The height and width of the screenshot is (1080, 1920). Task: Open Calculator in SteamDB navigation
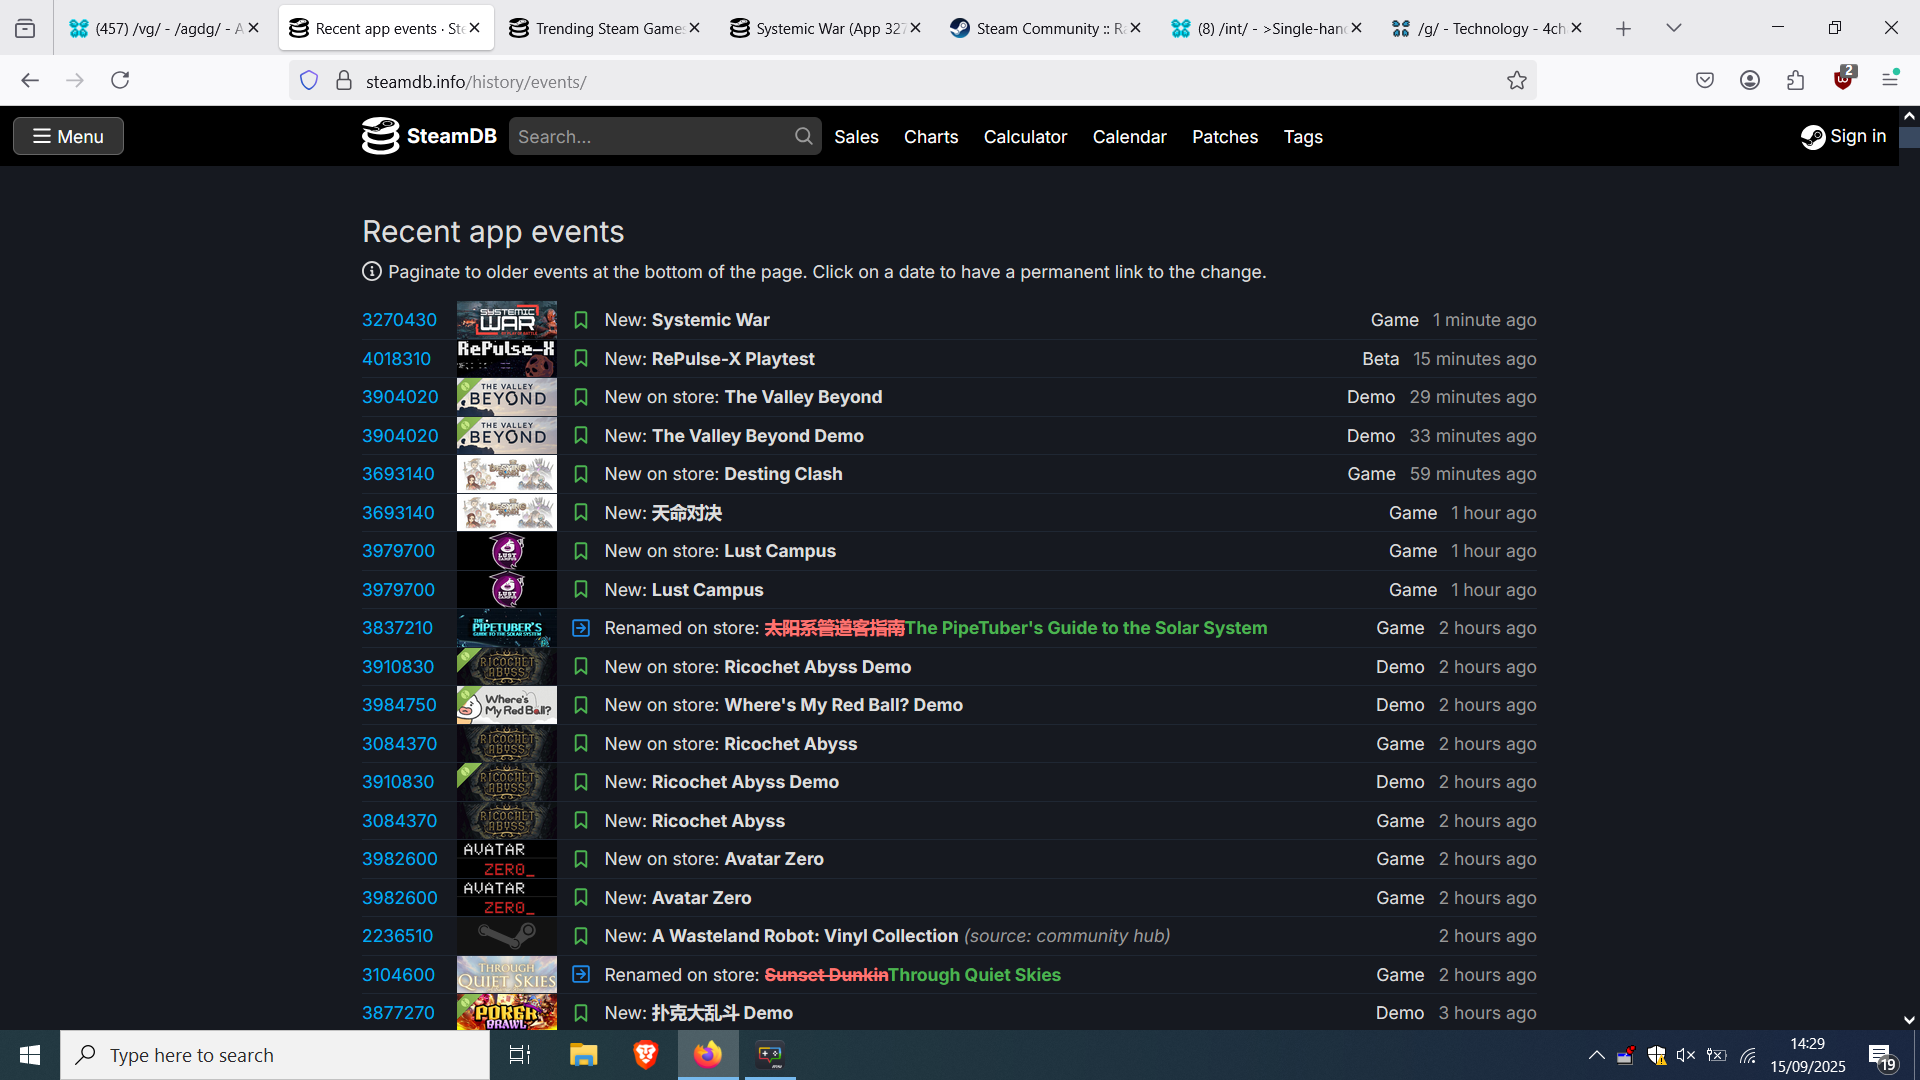(x=1025, y=136)
